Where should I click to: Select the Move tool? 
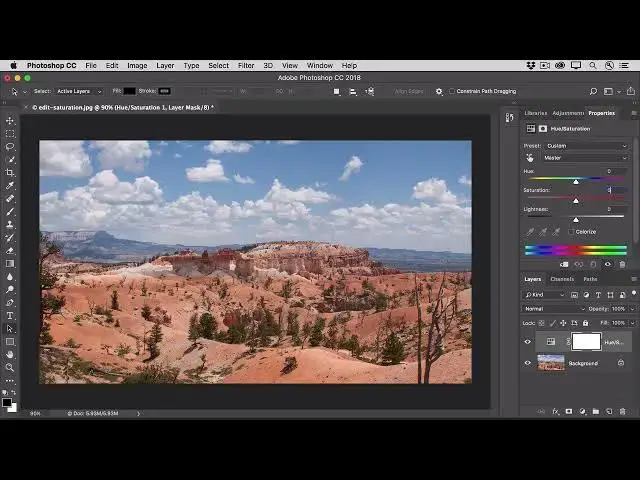(10, 121)
